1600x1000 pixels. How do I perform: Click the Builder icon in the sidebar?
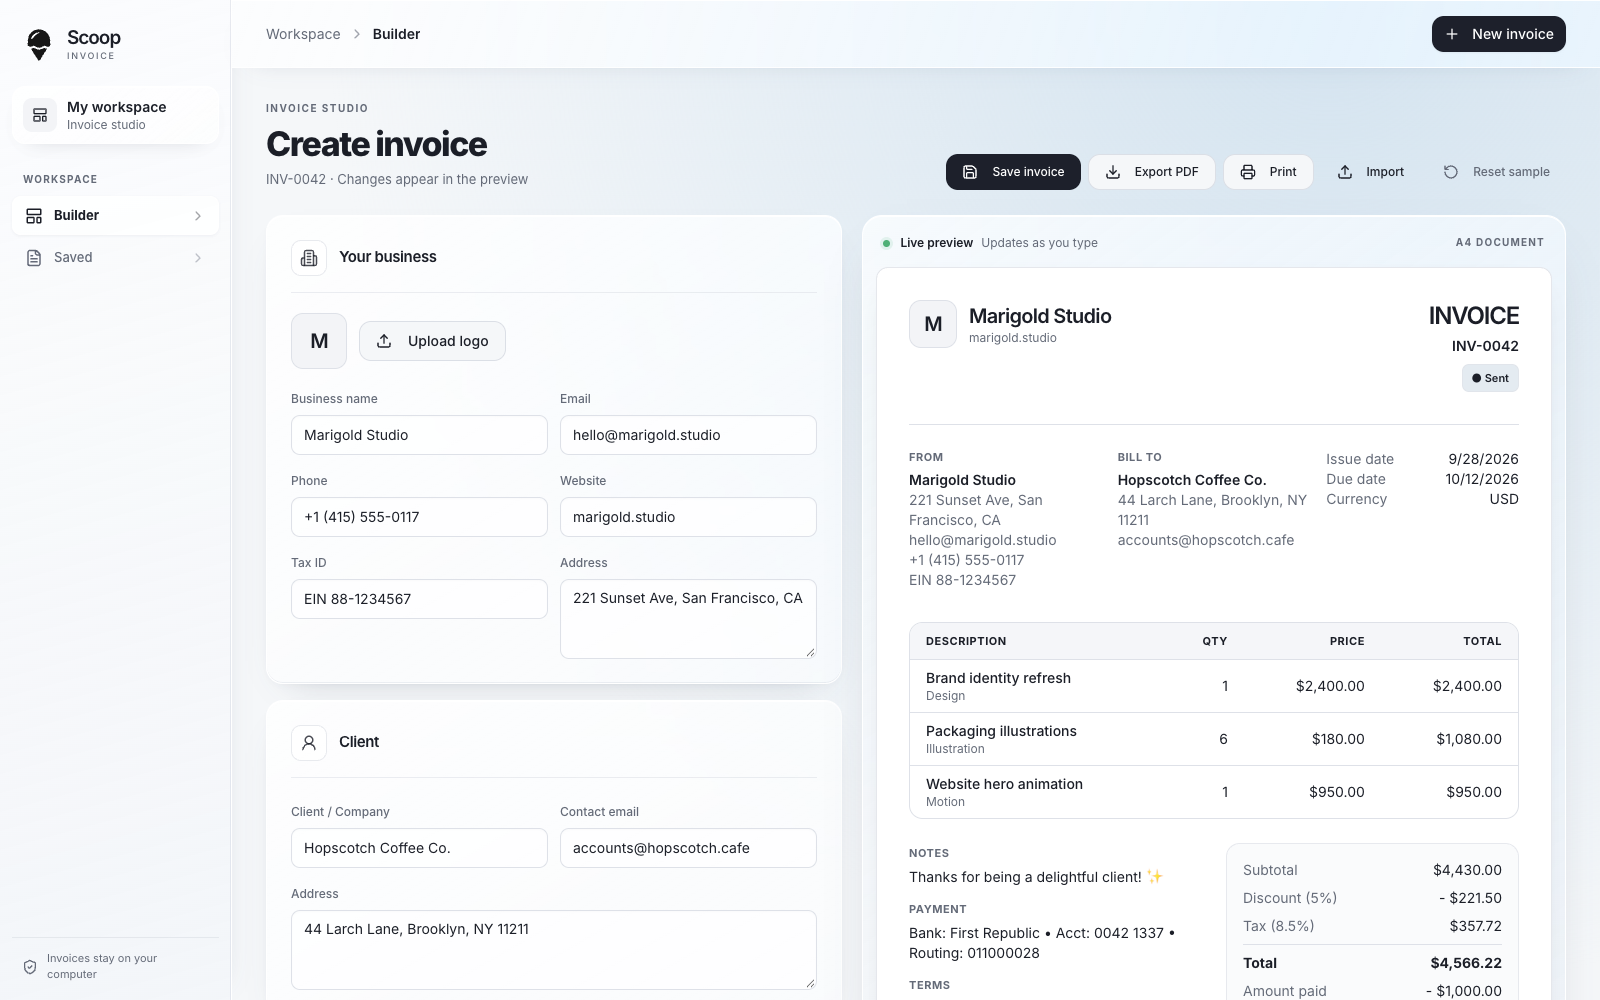34,216
